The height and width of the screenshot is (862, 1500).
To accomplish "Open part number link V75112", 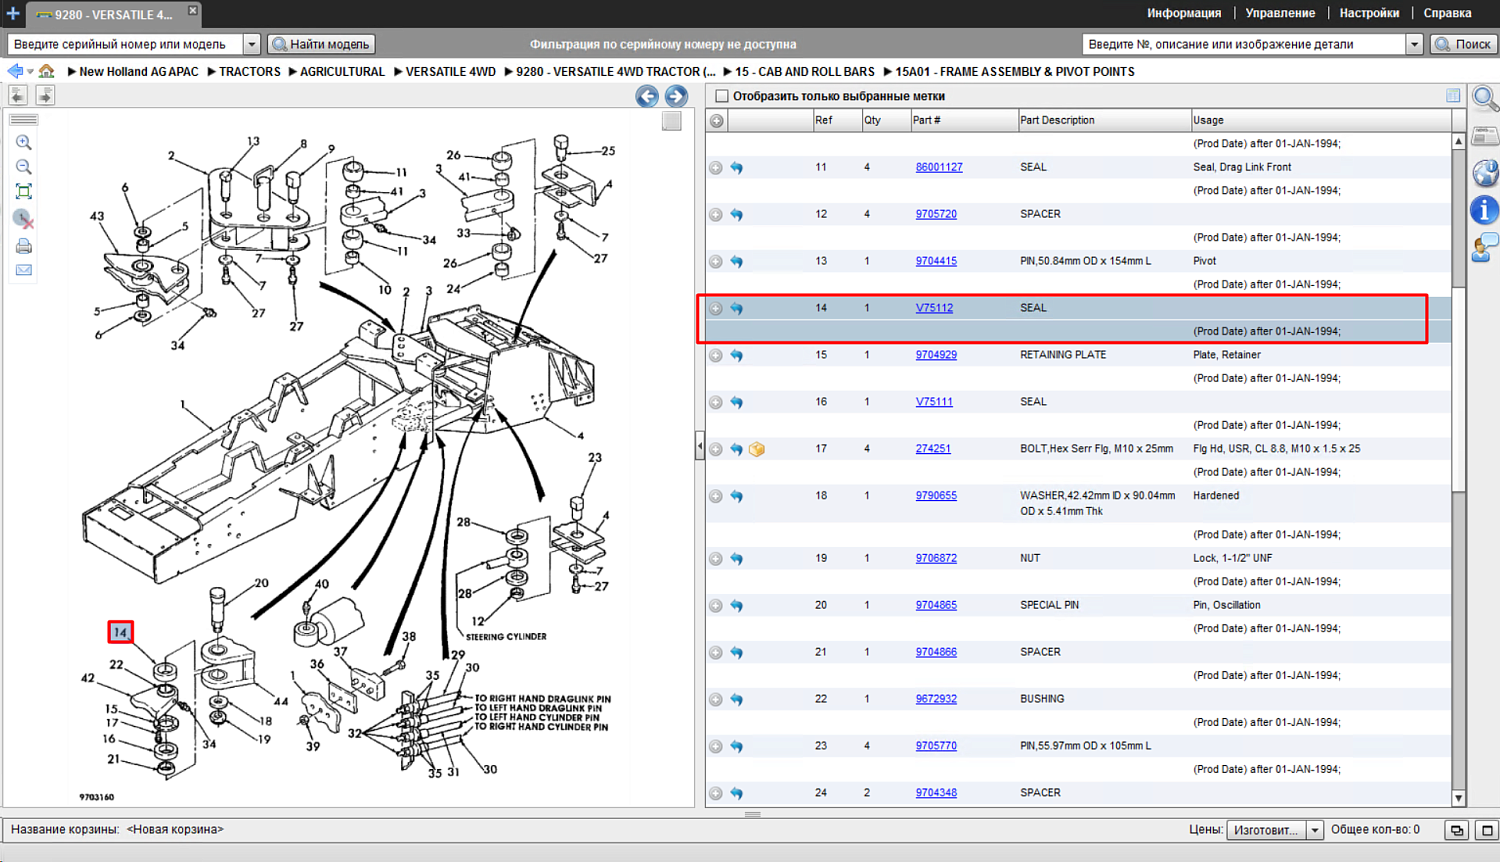I will 934,308.
